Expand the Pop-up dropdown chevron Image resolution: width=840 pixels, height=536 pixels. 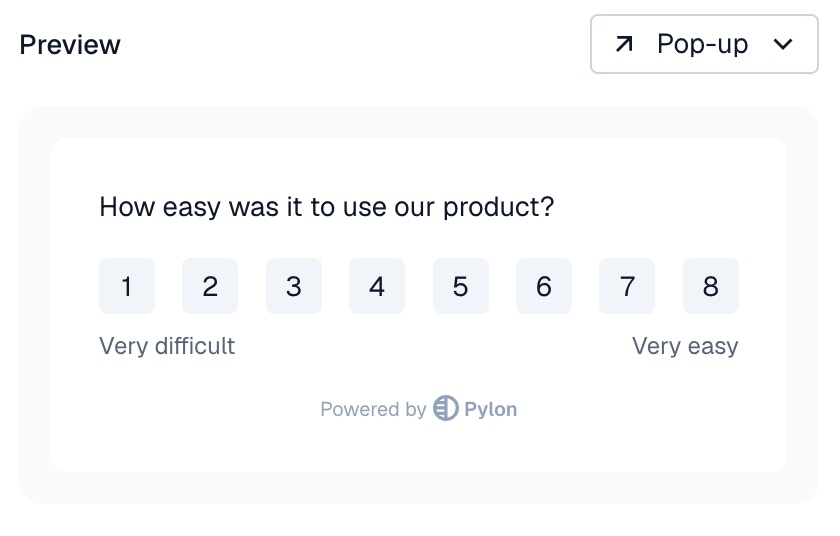(784, 44)
